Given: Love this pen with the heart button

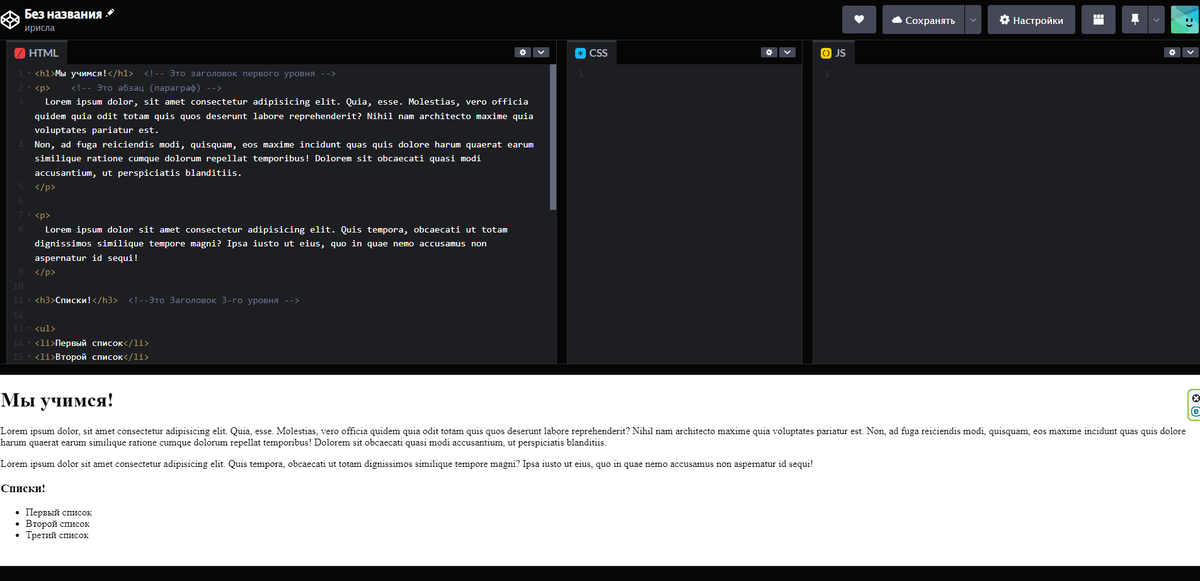Looking at the screenshot, I should coord(859,20).
